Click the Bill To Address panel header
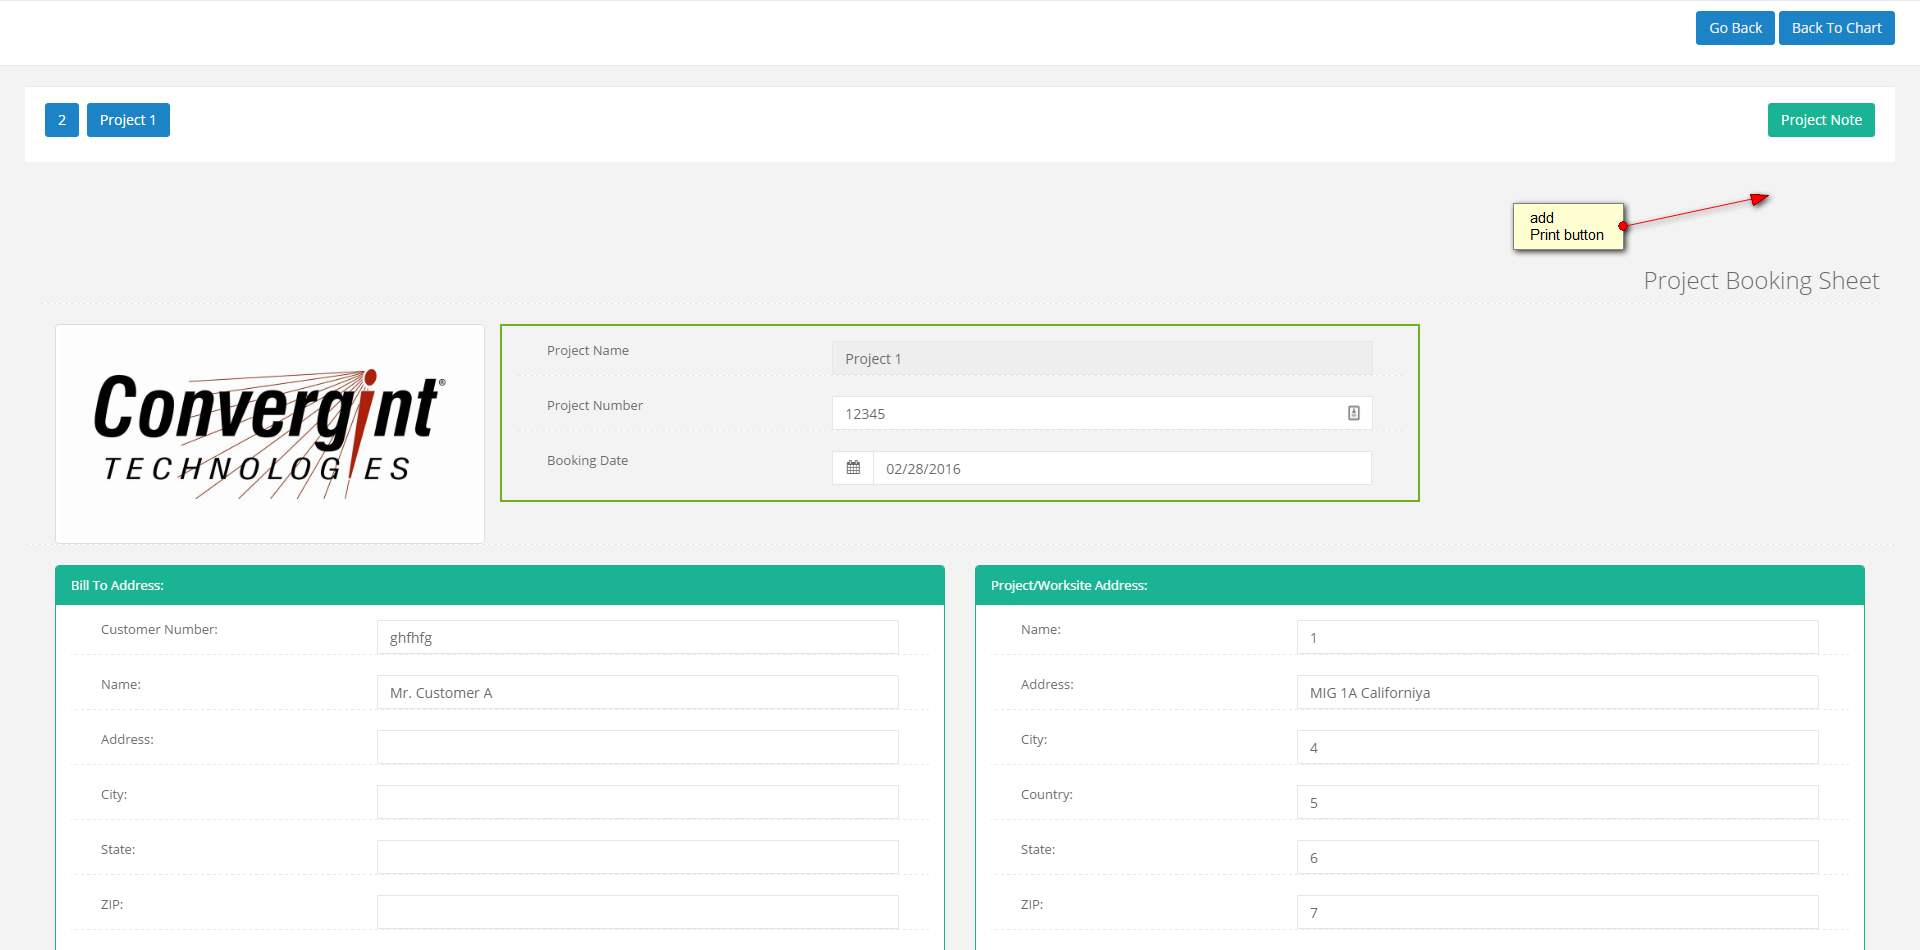This screenshot has height=950, width=1920. click(x=499, y=586)
